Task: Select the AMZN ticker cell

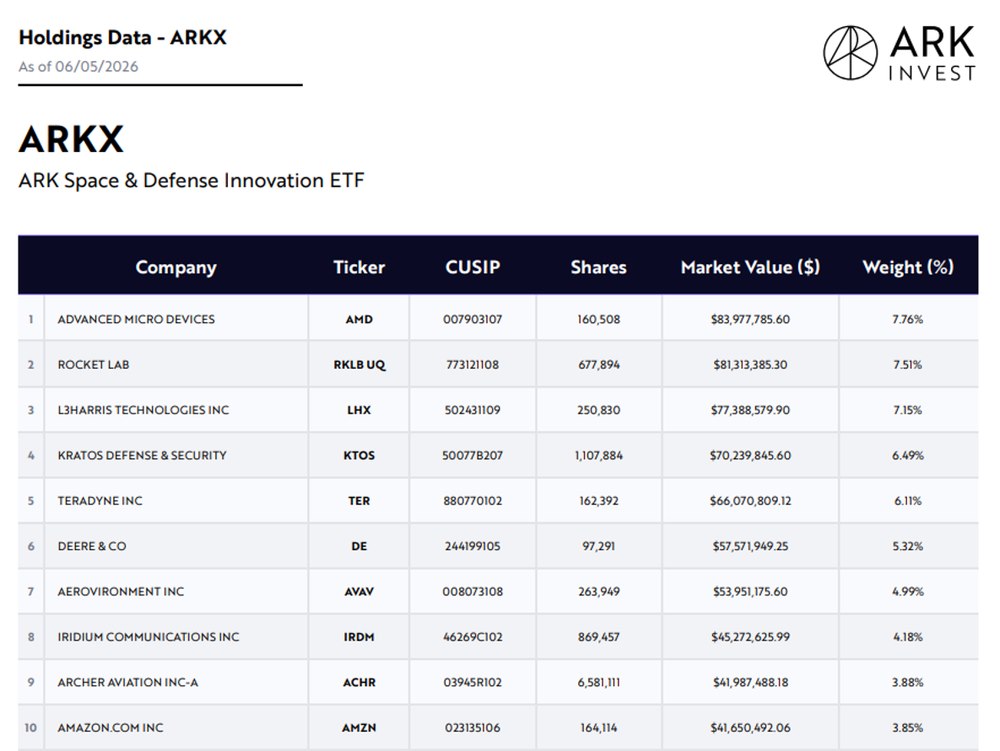Action: click(x=359, y=727)
